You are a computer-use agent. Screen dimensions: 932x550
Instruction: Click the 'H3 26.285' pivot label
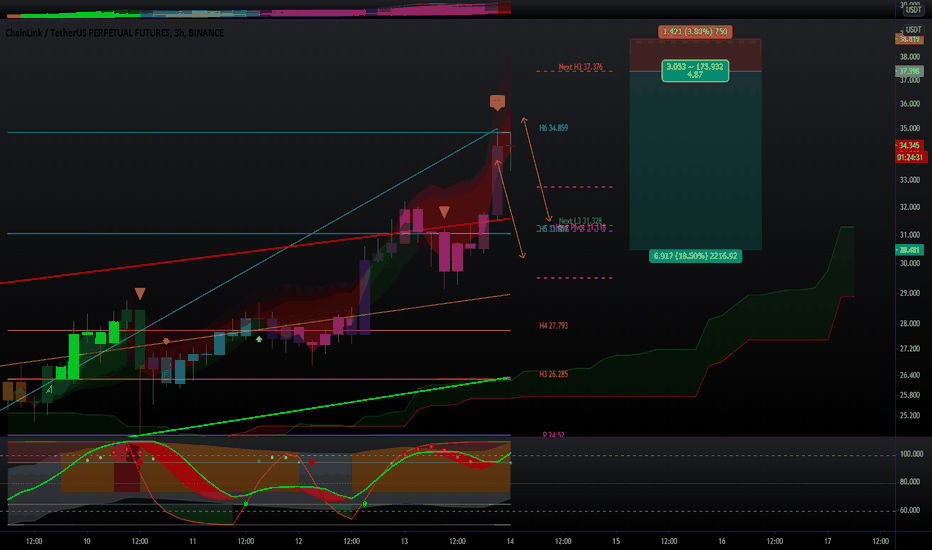pos(553,375)
